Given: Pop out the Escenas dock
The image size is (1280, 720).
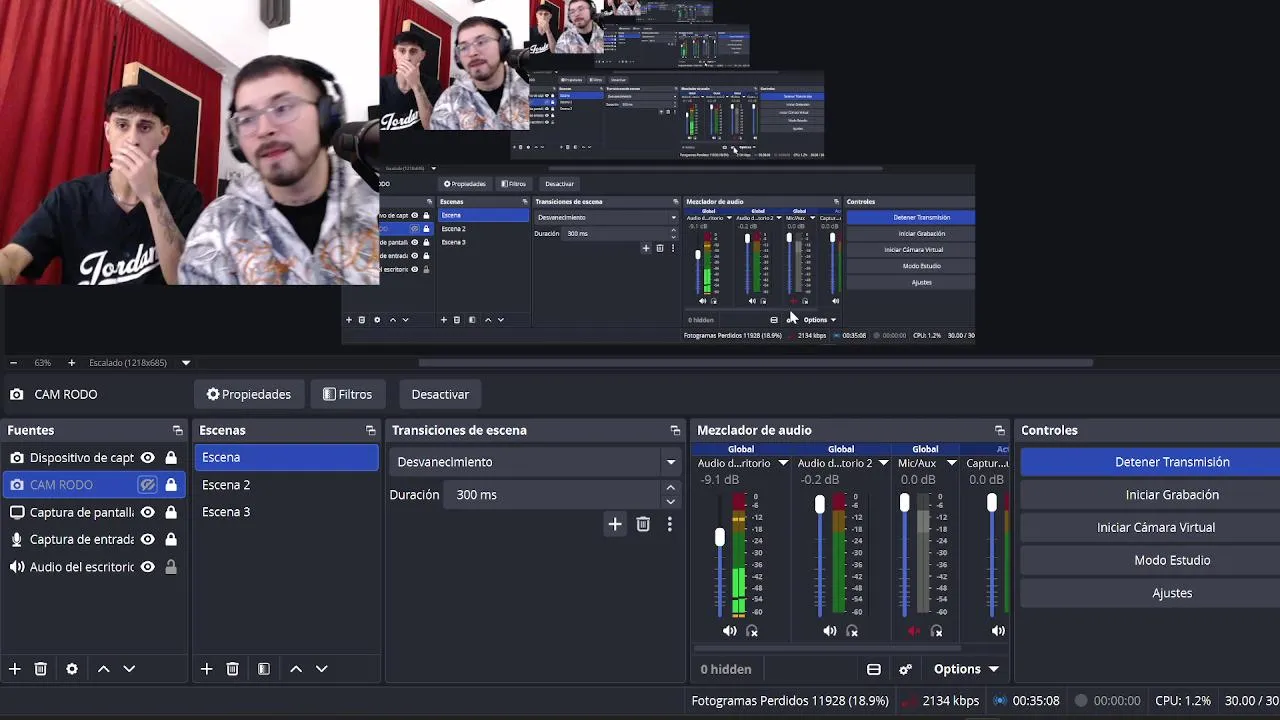Looking at the screenshot, I should 371,431.
